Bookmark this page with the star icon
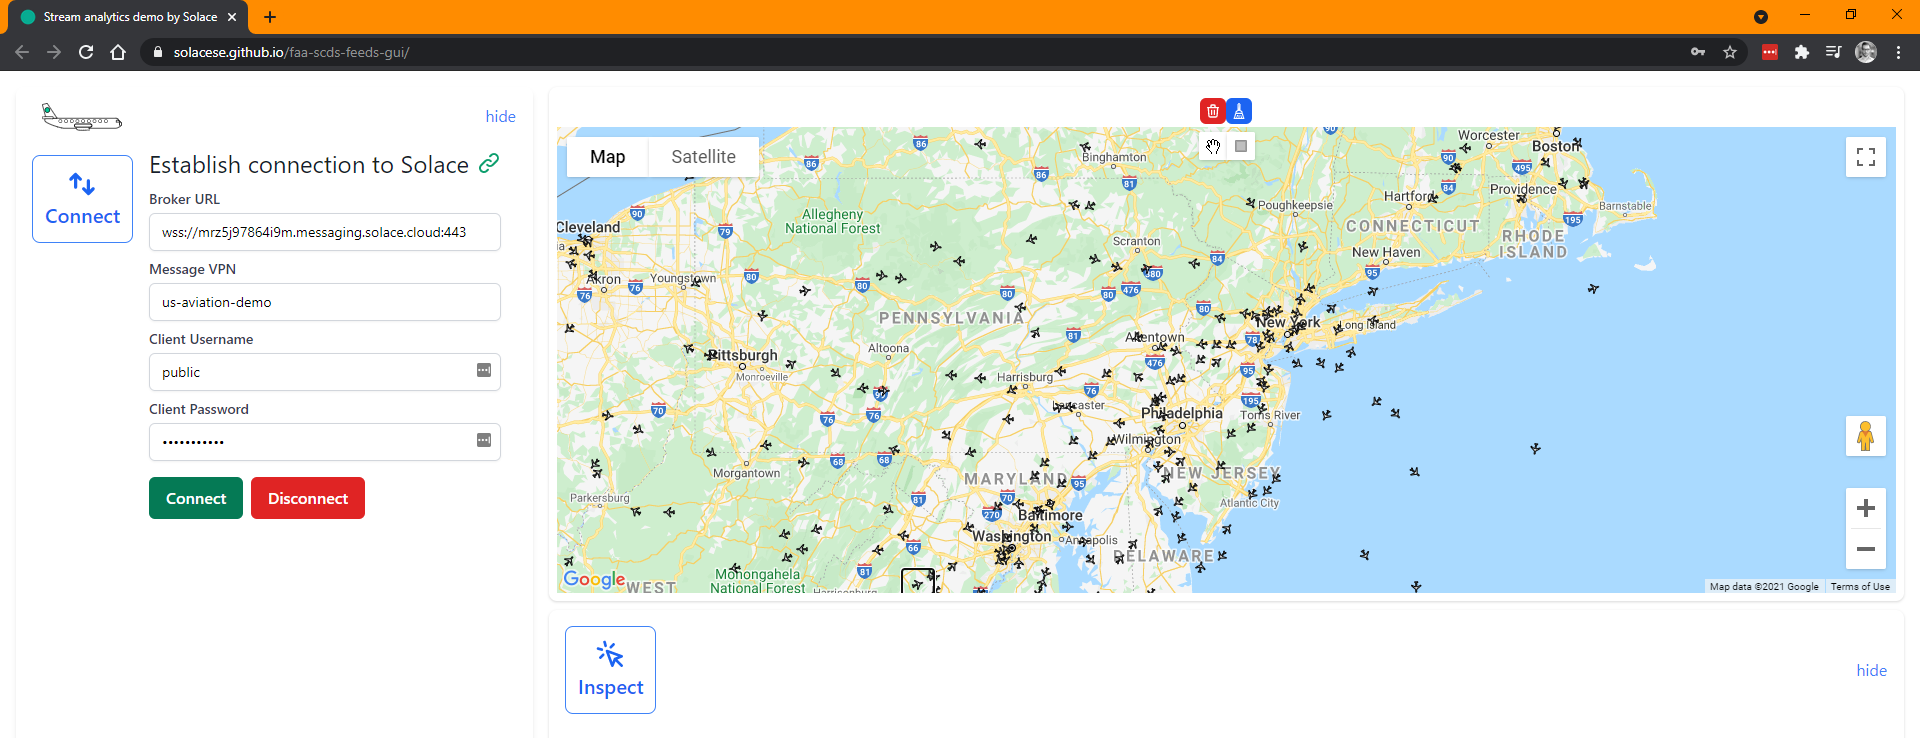The image size is (1920, 738). pos(1730,52)
